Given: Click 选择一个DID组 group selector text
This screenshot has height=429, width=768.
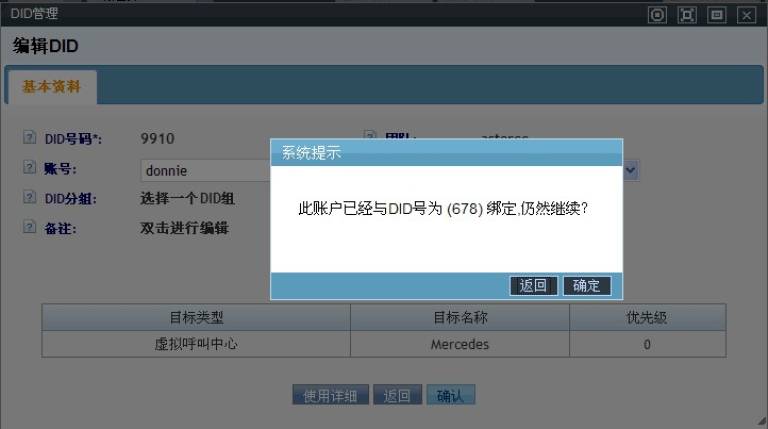Looking at the screenshot, I should tap(187, 198).
